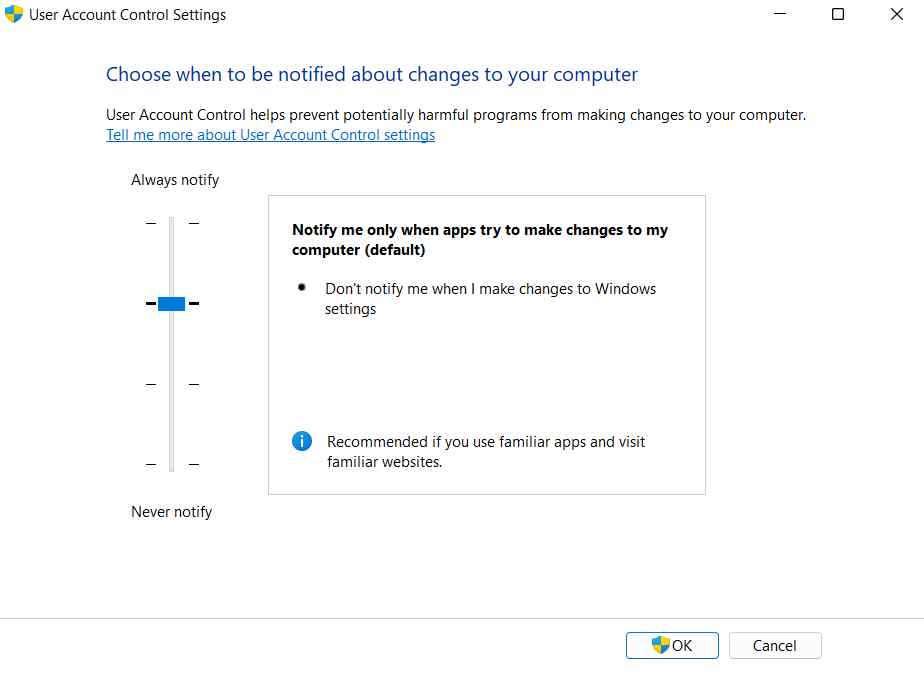The height and width of the screenshot is (680, 924).
Task: Click the User Account Control helps prevent sentence
Action: (455, 114)
